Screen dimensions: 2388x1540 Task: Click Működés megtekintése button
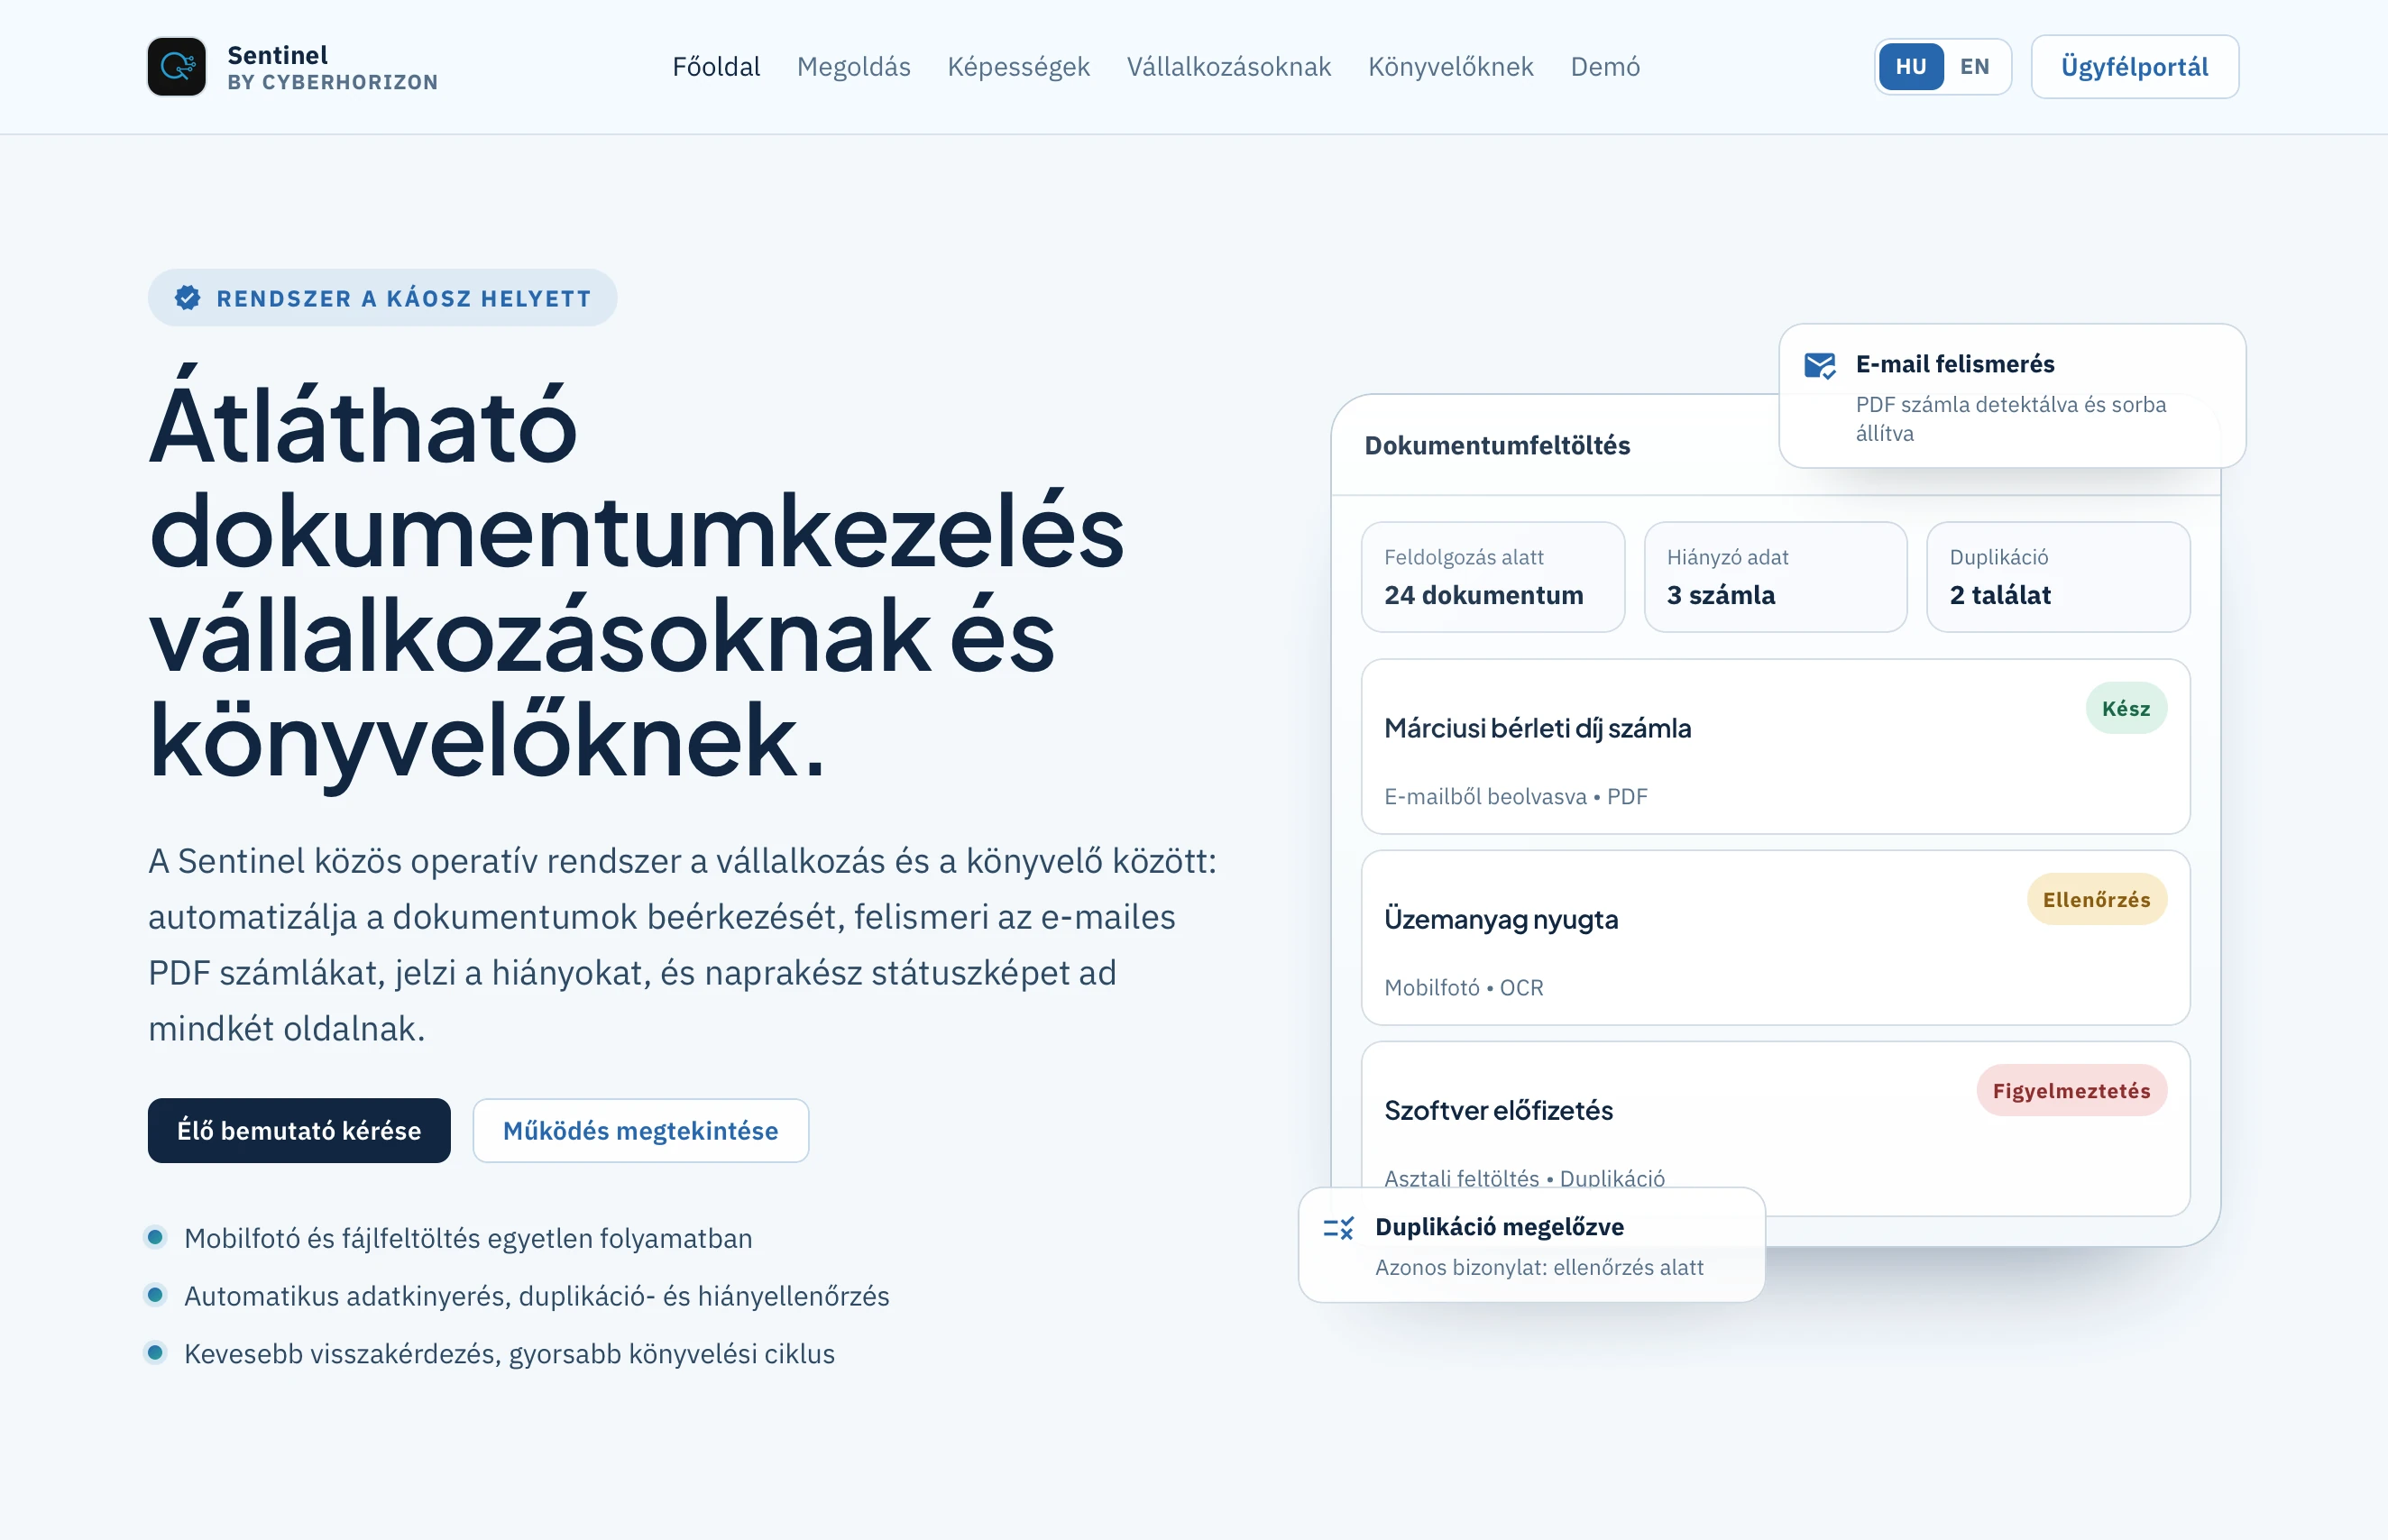coord(640,1130)
